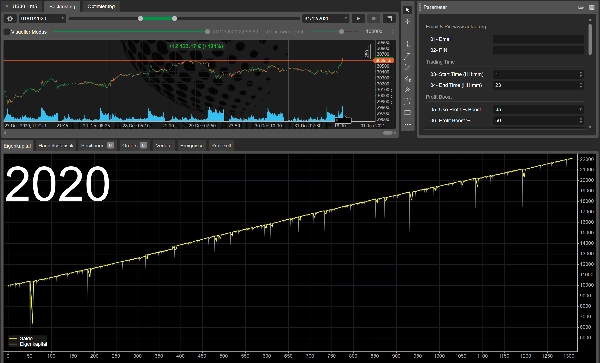Click the green profit label on chart
The width and height of the screenshot is (600, 363).
click(196, 46)
